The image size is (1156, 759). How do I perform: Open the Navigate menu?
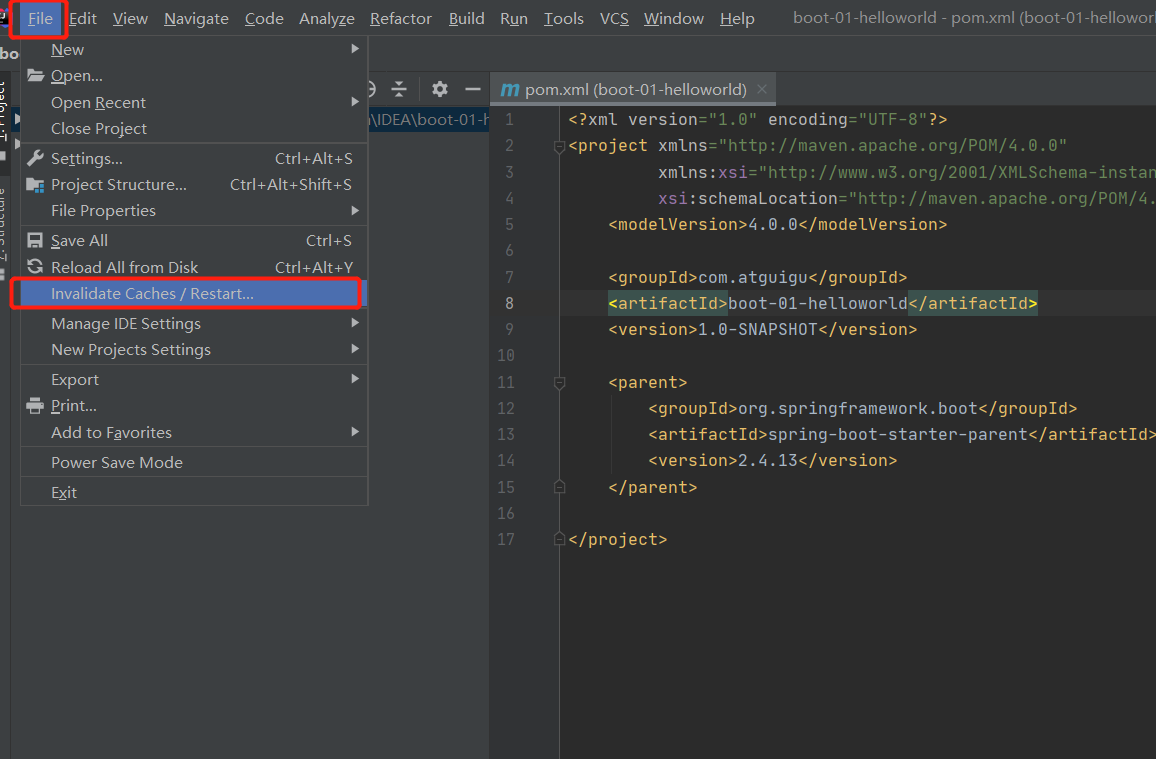click(196, 18)
